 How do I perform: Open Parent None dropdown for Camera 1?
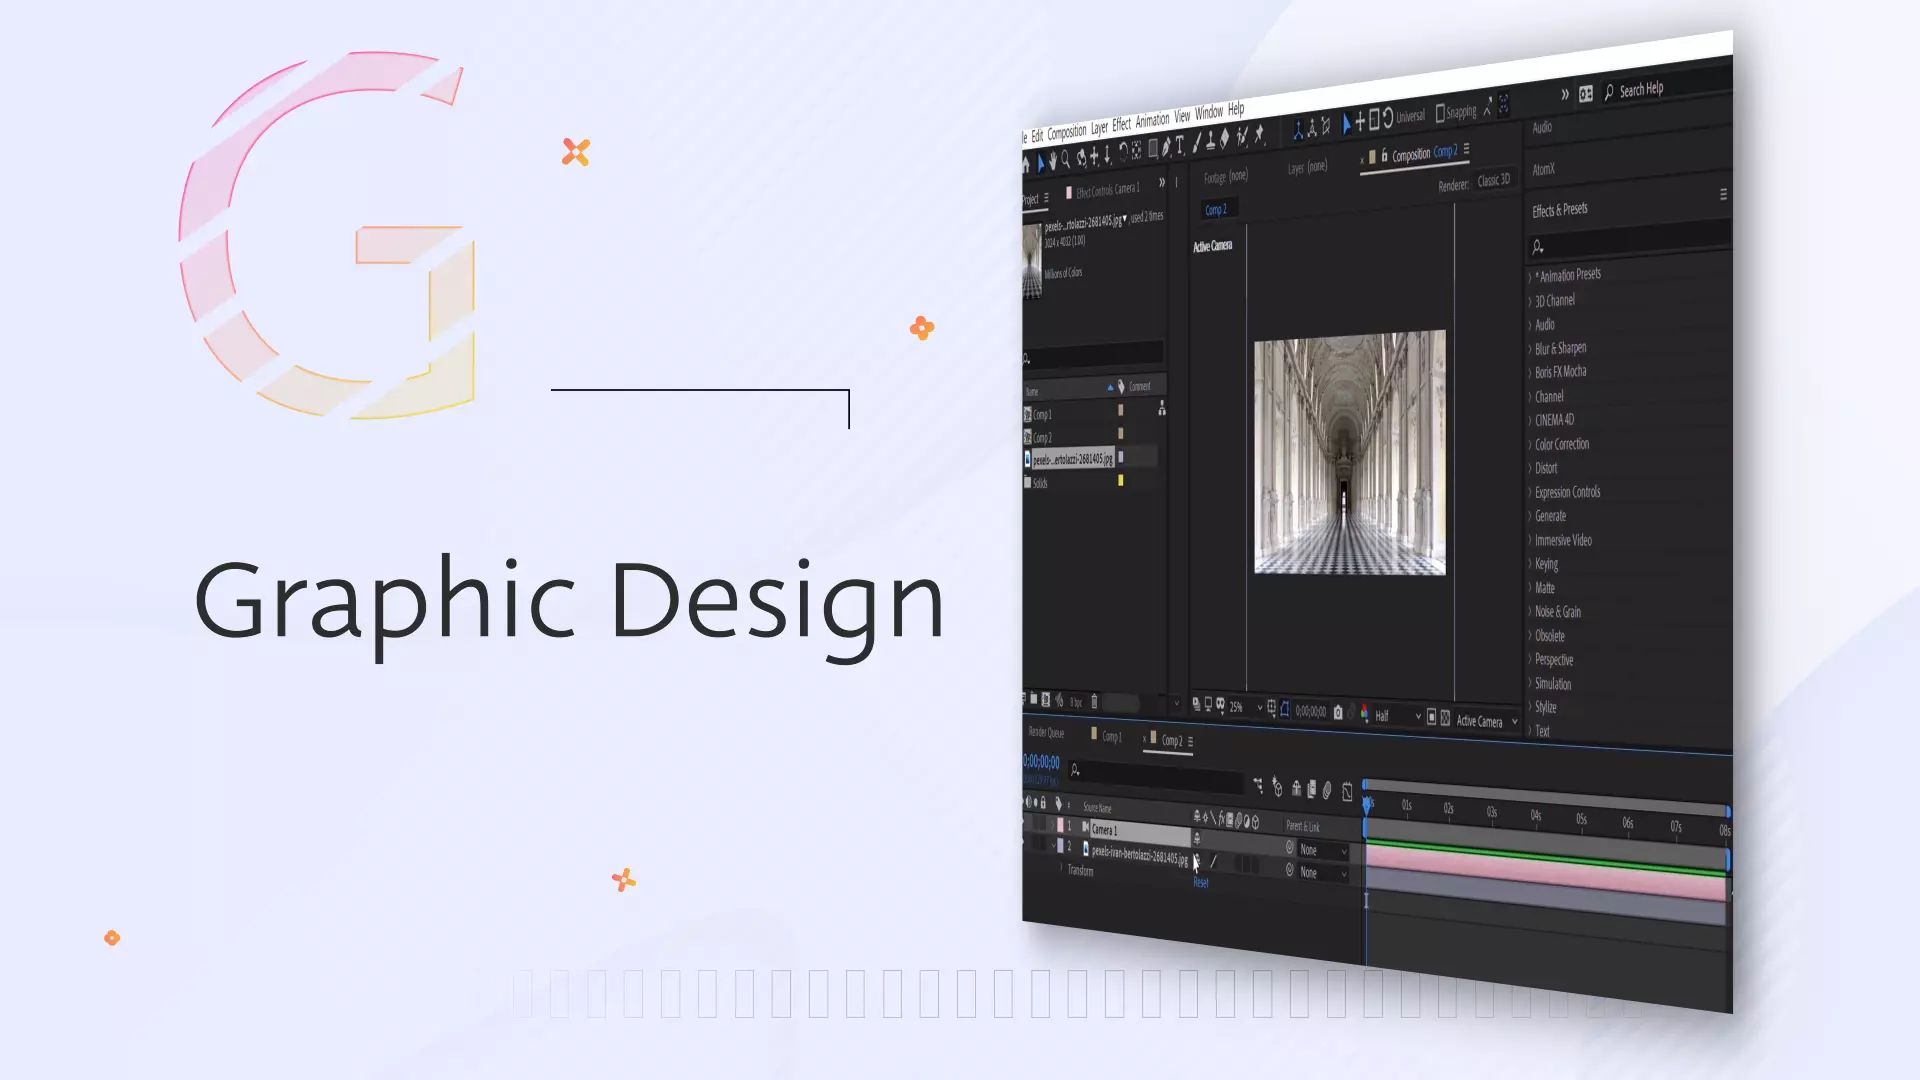(x=1323, y=850)
